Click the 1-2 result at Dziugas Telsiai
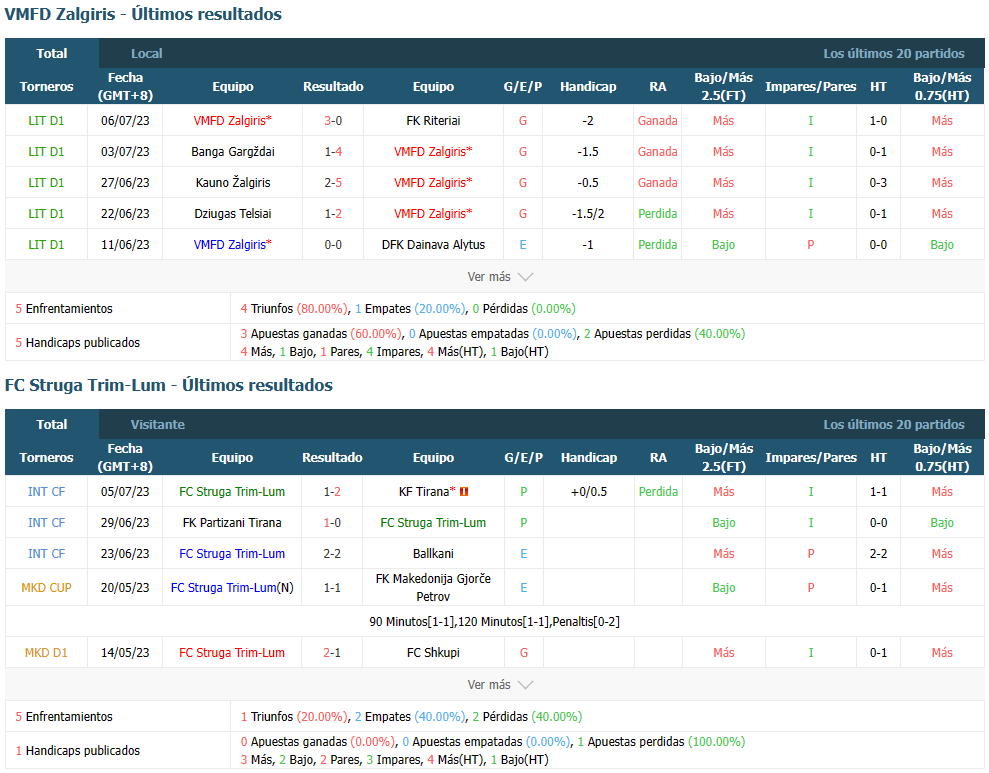The image size is (989, 773). (333, 213)
